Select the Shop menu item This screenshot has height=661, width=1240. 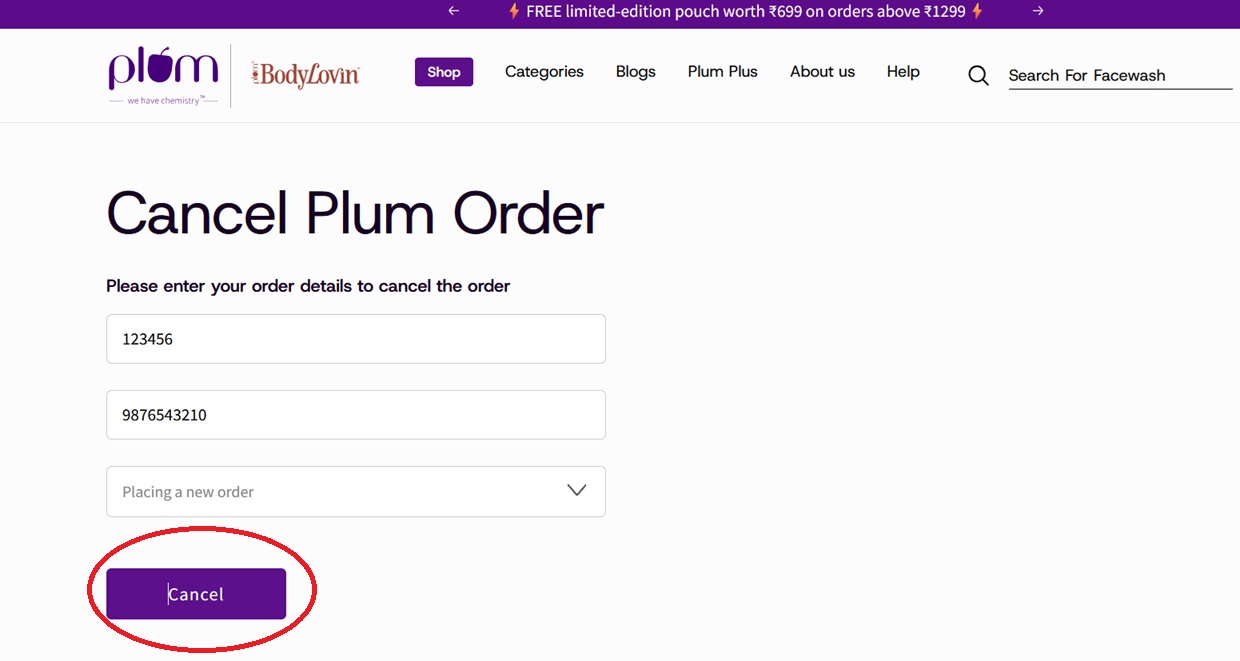point(444,72)
